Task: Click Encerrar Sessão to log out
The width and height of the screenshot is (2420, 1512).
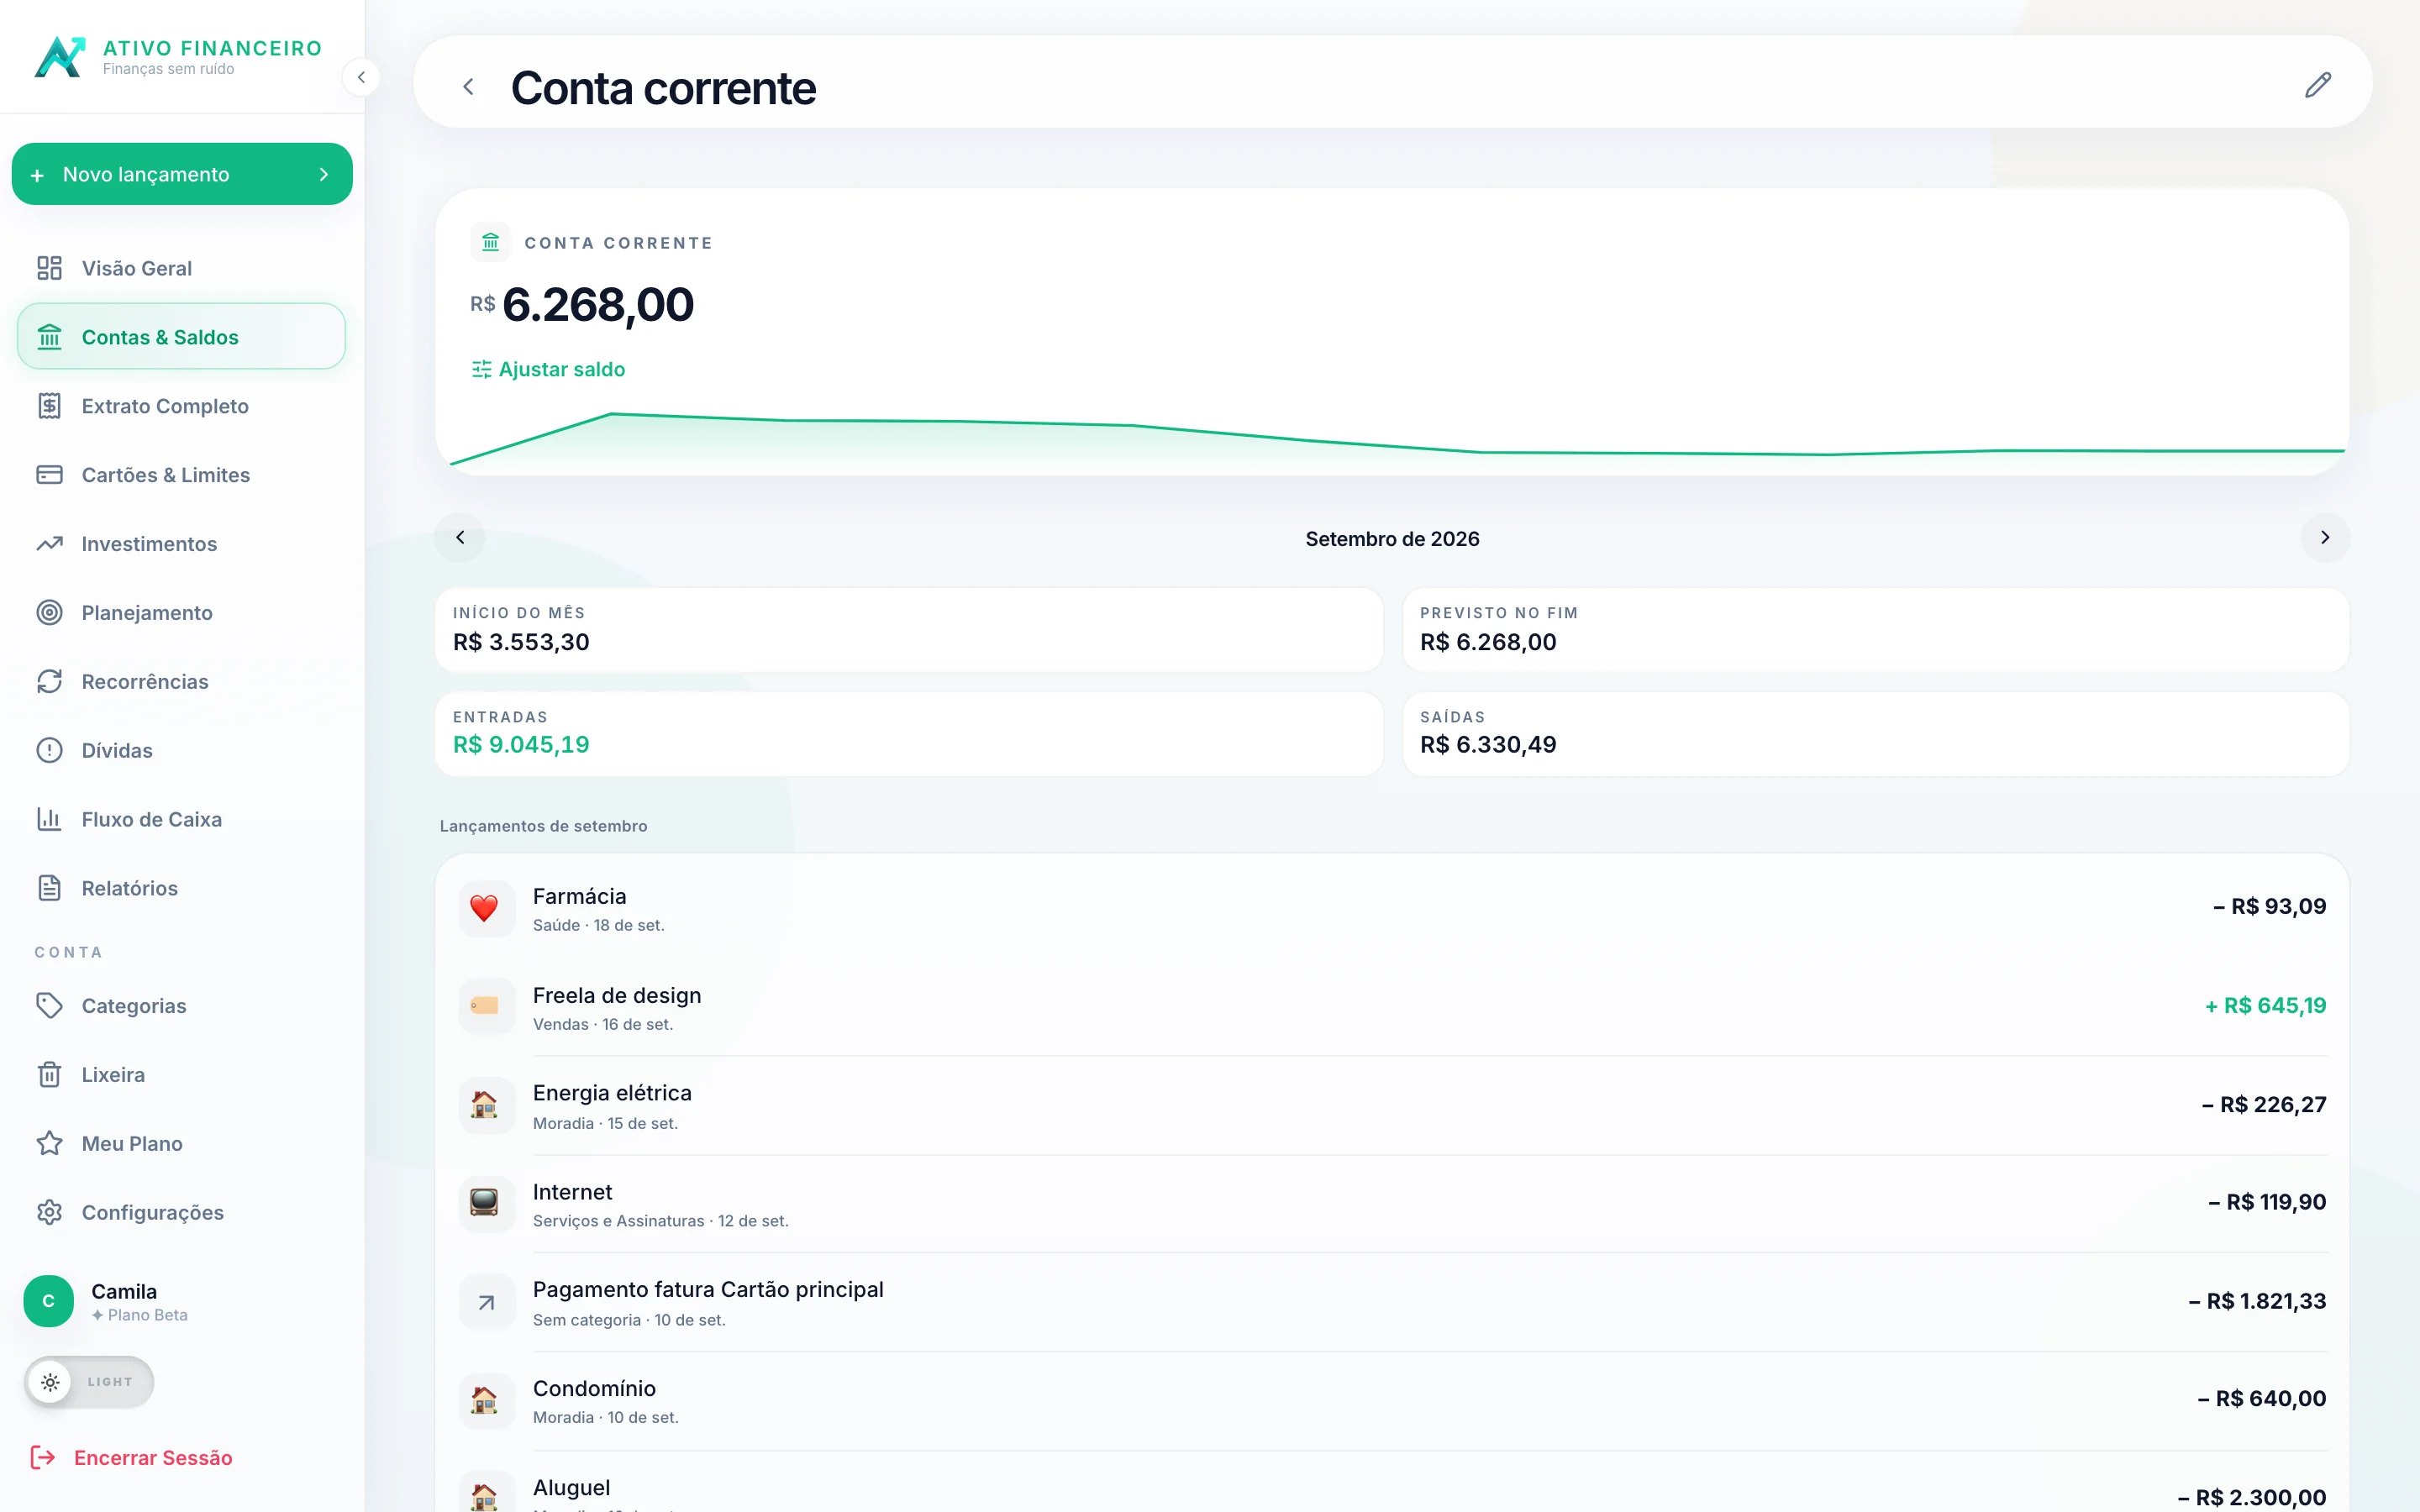Action: [x=132, y=1458]
